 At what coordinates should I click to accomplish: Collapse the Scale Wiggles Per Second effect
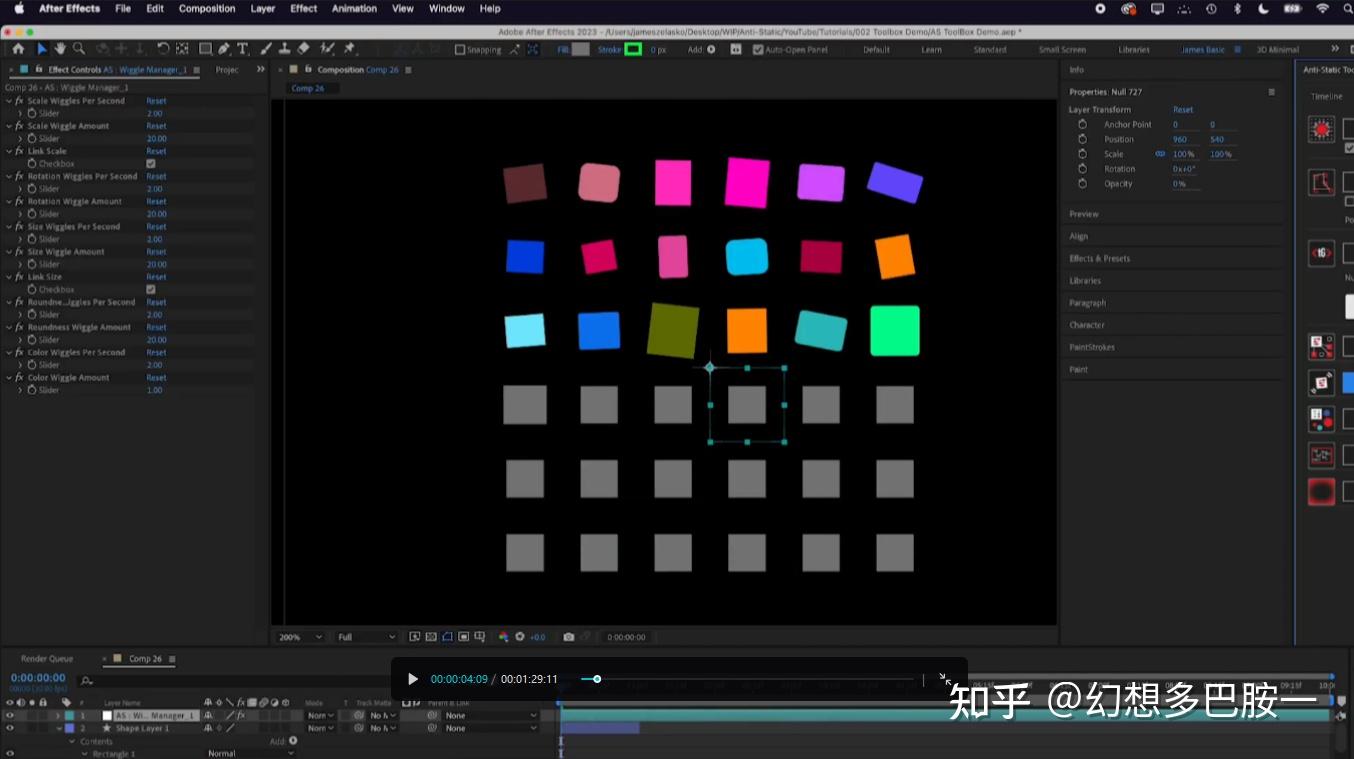(x=9, y=101)
